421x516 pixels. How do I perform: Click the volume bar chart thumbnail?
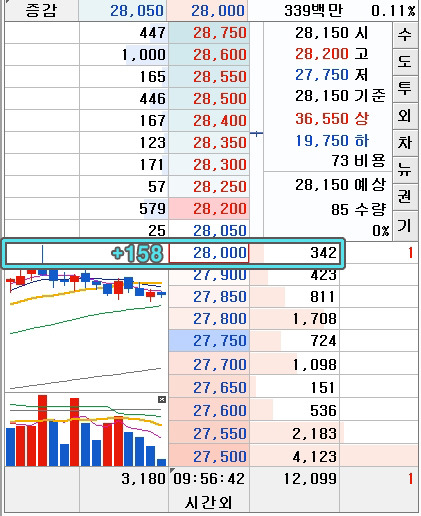click(x=87, y=430)
